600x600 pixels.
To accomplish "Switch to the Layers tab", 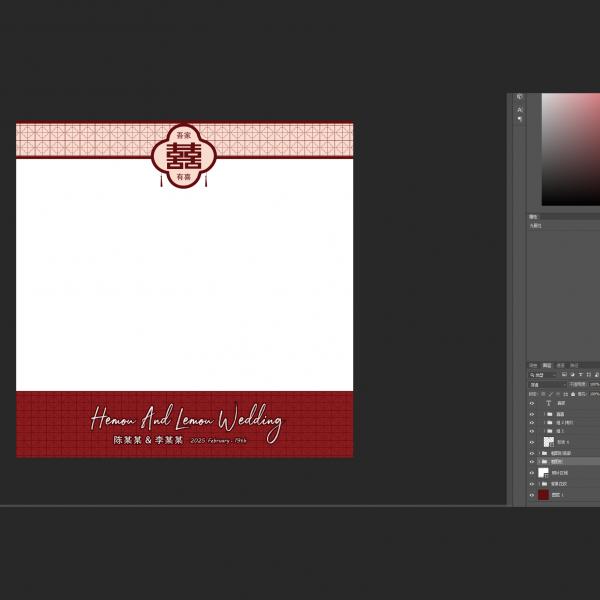I will click(x=547, y=365).
